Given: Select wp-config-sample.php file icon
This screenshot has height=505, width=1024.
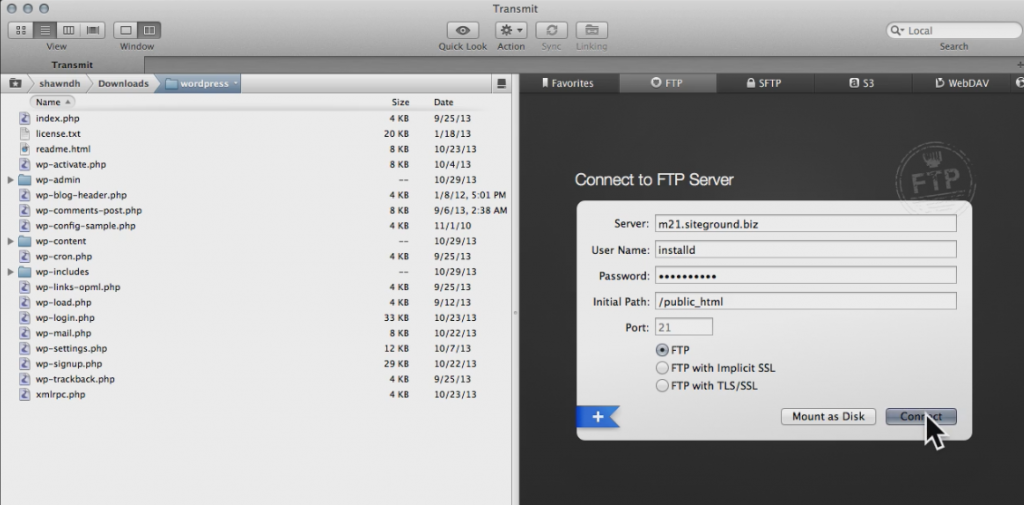Looking at the screenshot, I should point(25,225).
